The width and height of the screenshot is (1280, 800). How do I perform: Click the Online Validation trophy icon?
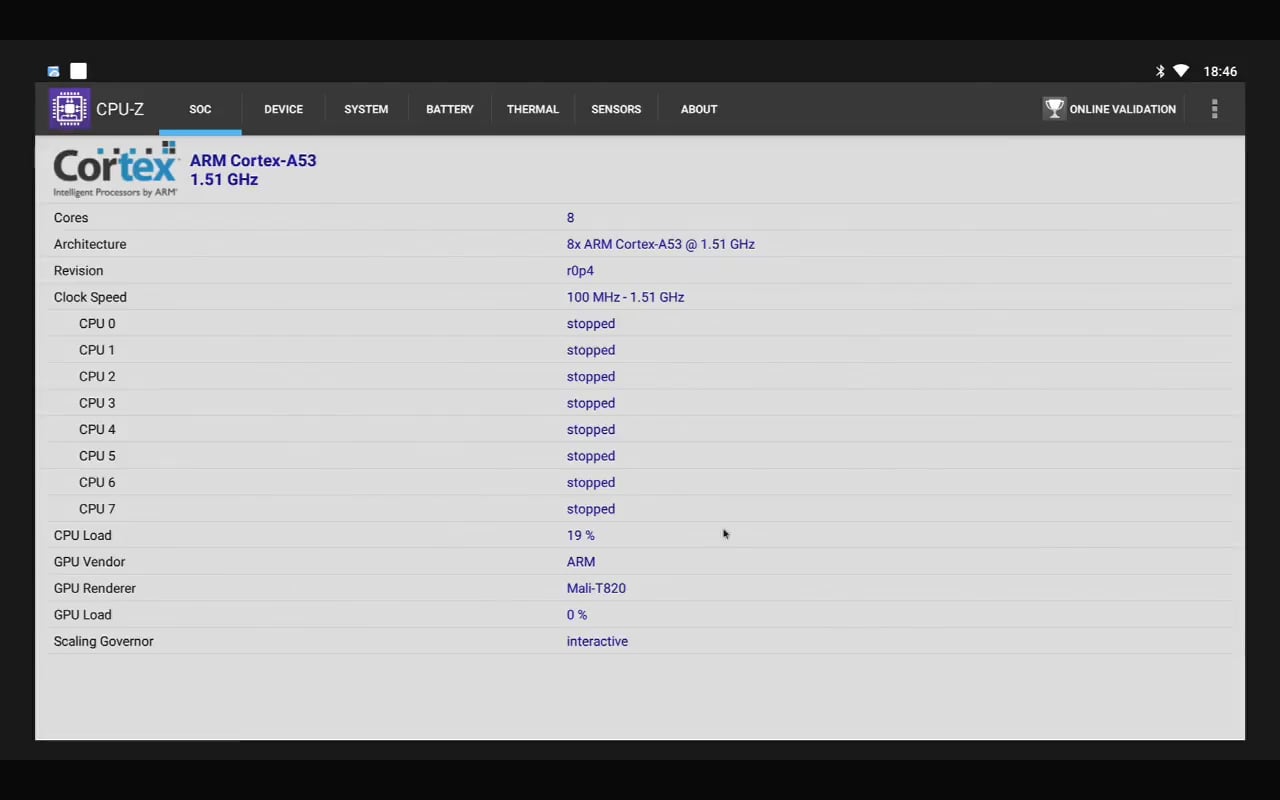tap(1054, 109)
